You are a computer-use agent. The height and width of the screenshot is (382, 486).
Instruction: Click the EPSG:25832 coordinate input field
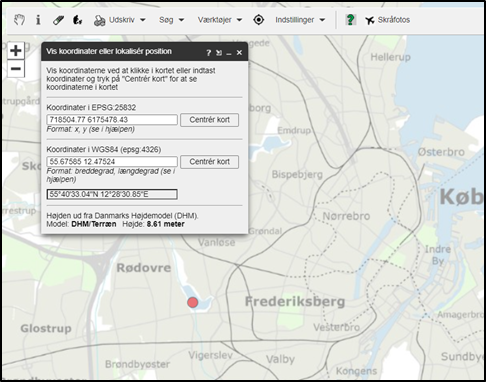point(112,120)
